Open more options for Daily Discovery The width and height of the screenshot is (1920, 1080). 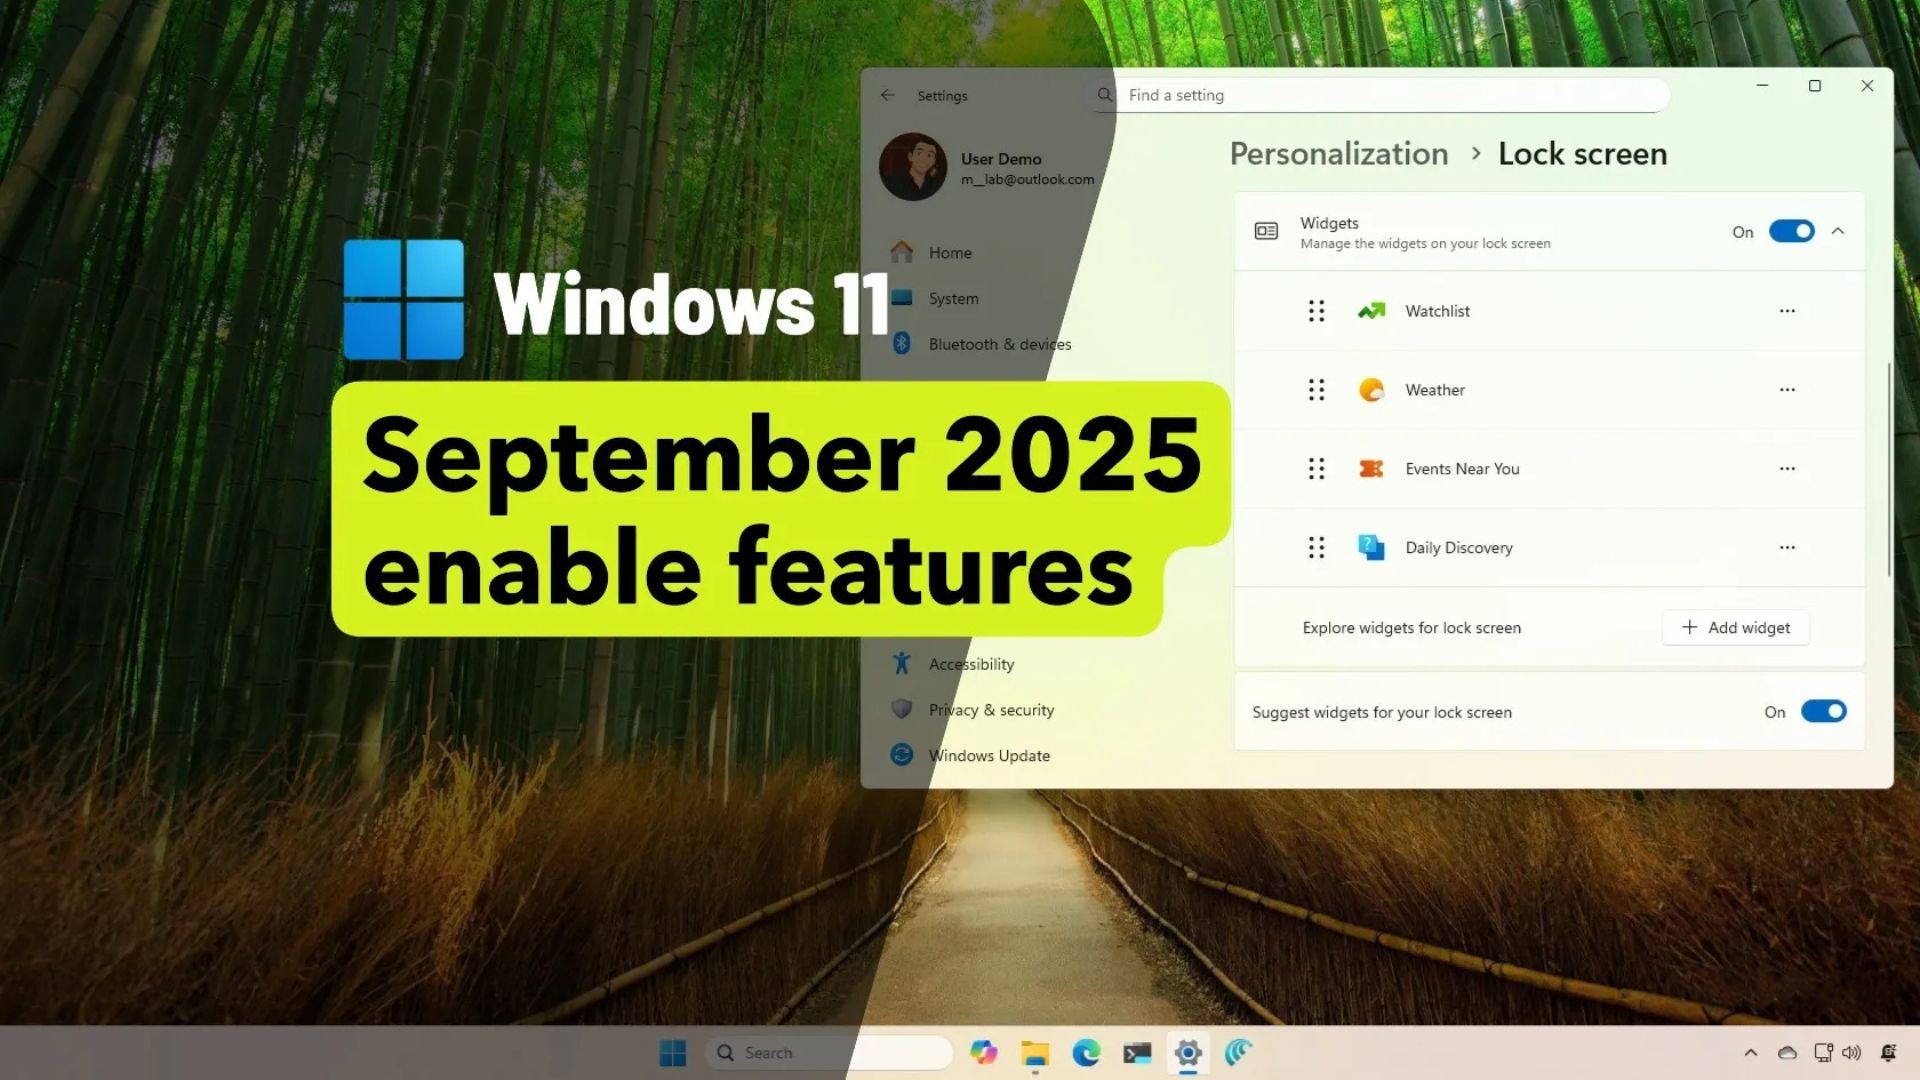(x=1787, y=548)
